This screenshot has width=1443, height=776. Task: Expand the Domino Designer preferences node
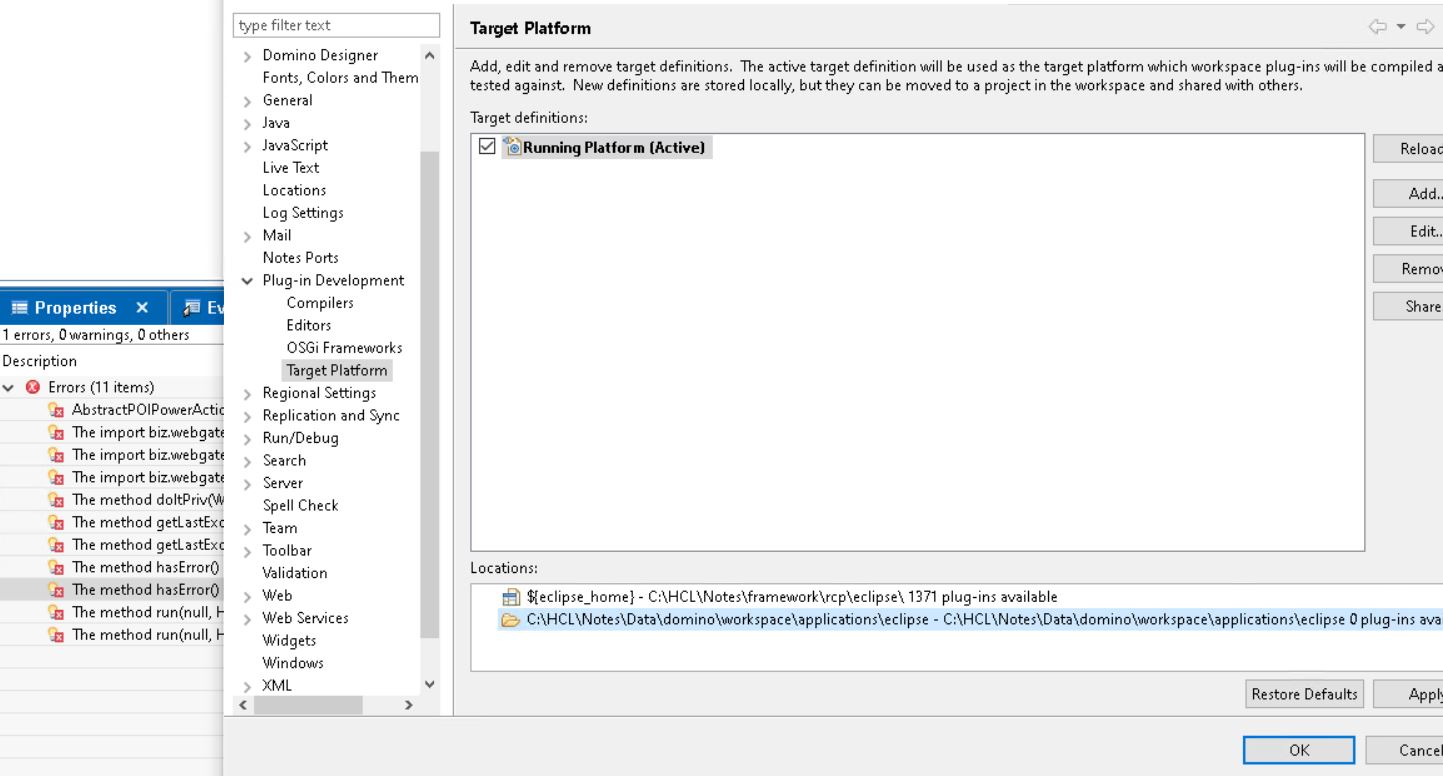point(247,56)
